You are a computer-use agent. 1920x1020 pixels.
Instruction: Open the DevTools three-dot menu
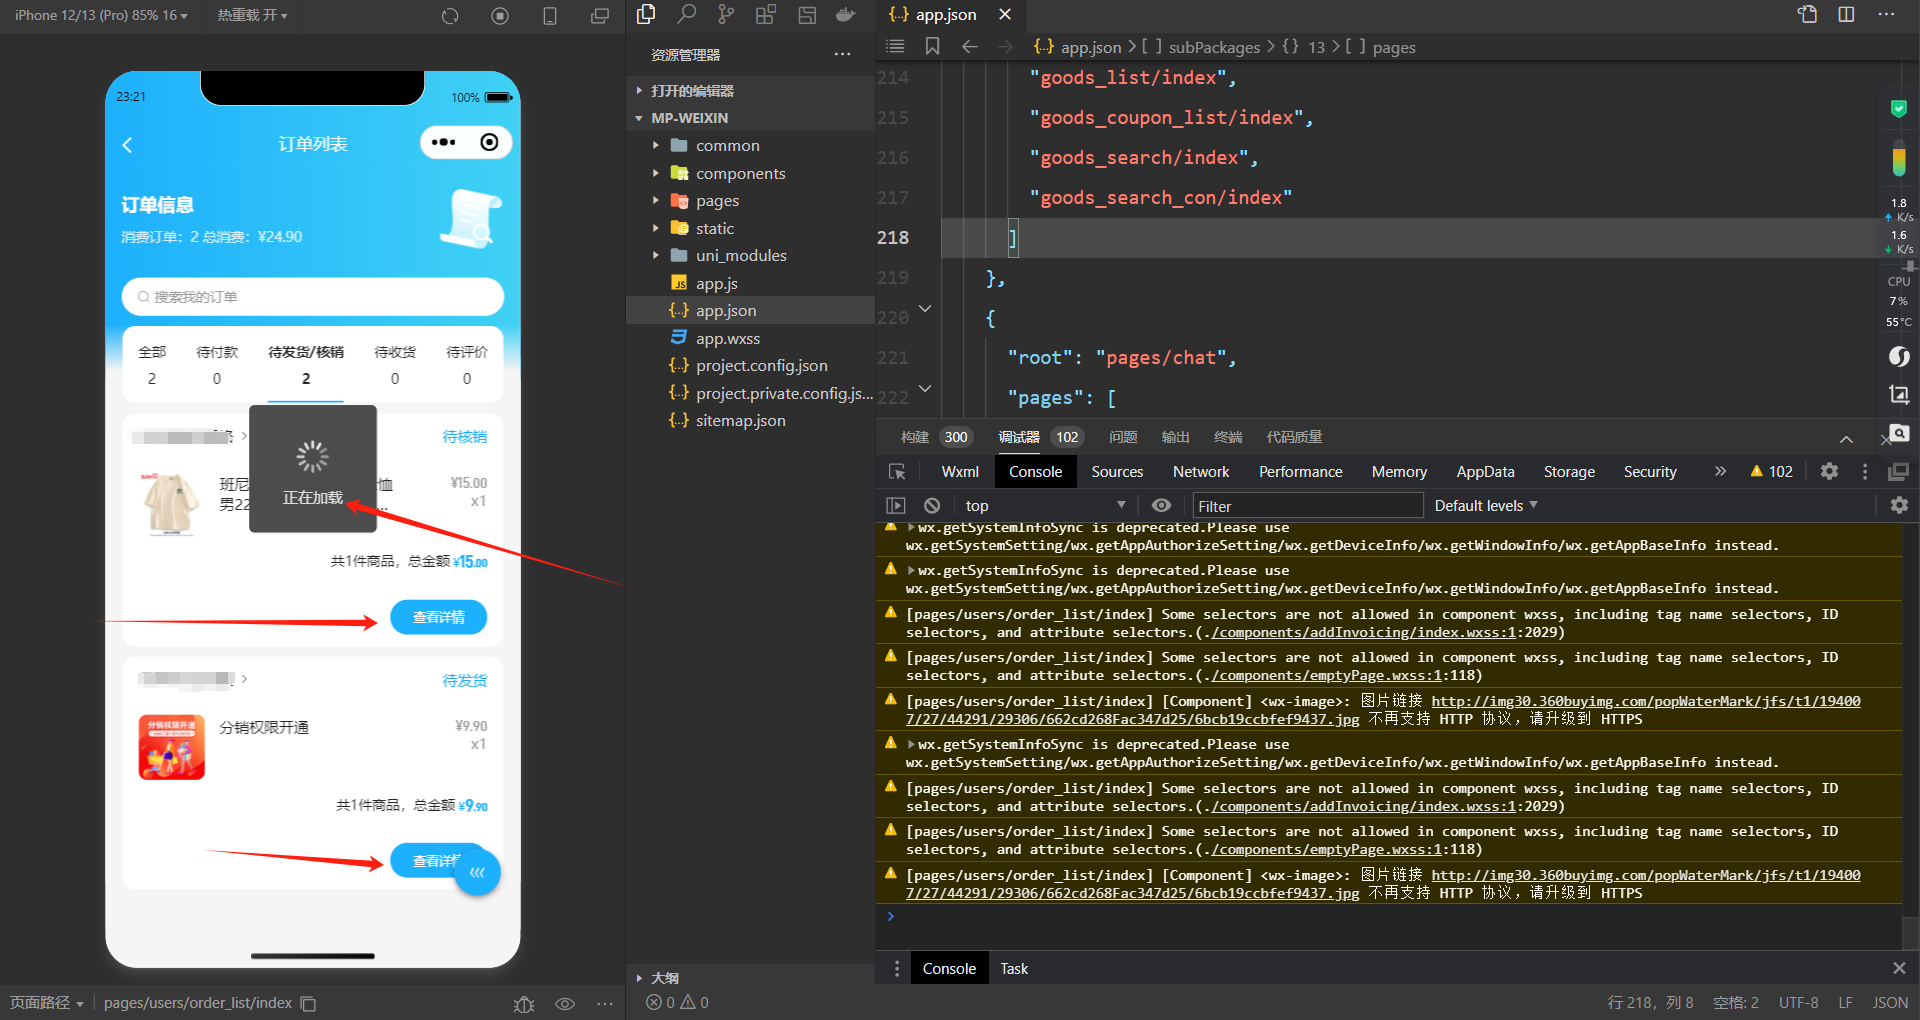[1865, 472]
